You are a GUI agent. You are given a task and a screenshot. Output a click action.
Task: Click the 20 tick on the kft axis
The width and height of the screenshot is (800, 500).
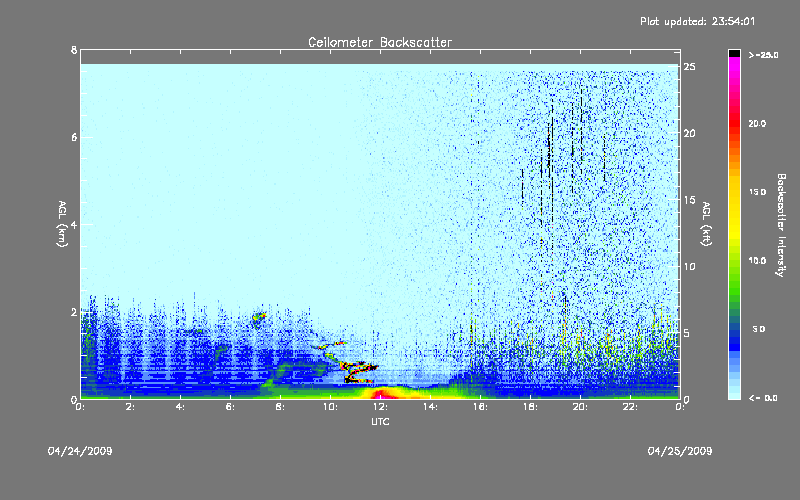click(x=690, y=133)
